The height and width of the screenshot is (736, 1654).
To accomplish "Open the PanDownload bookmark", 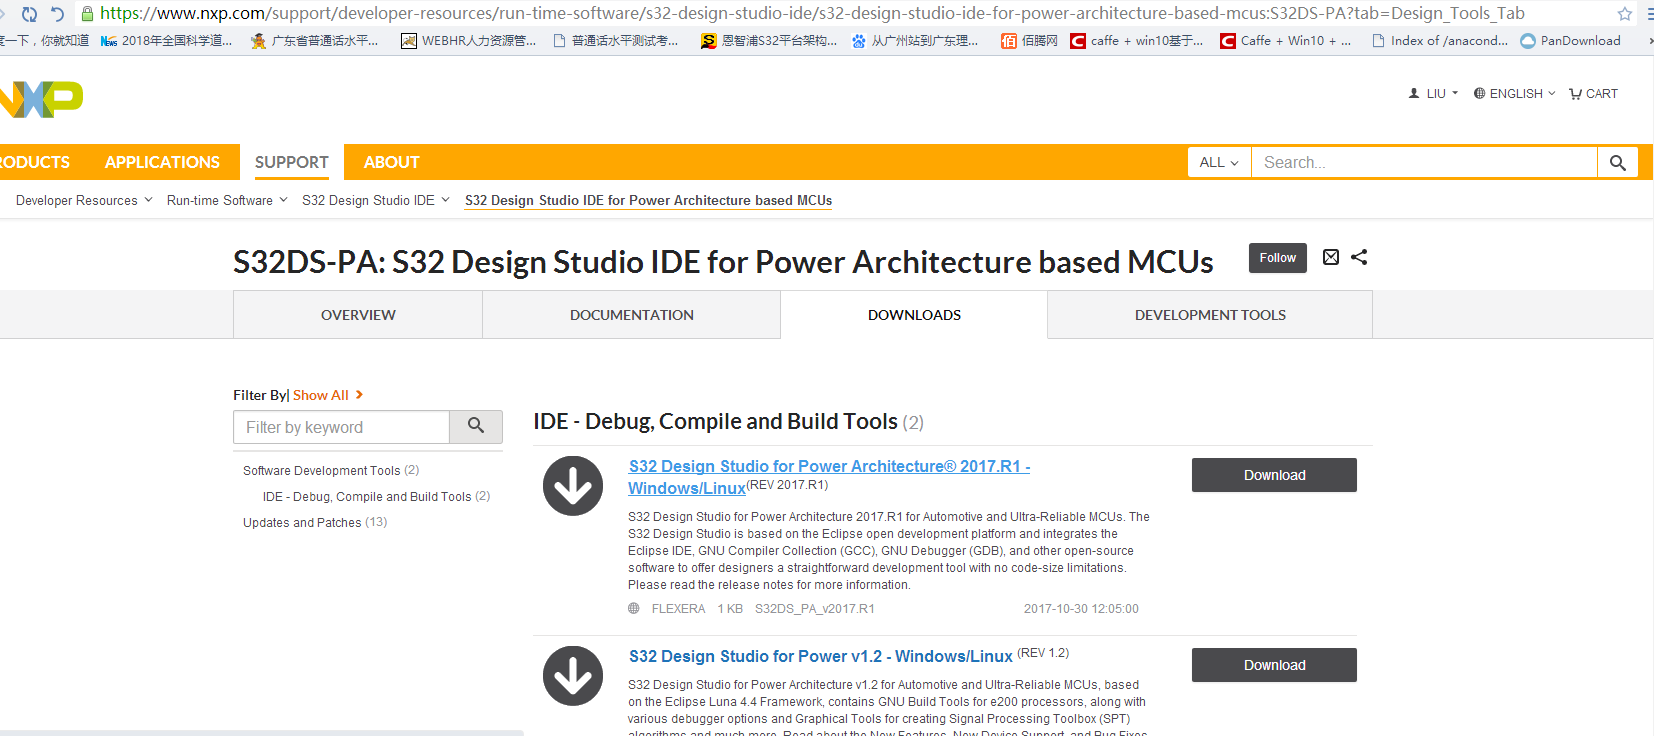I will tap(1570, 41).
